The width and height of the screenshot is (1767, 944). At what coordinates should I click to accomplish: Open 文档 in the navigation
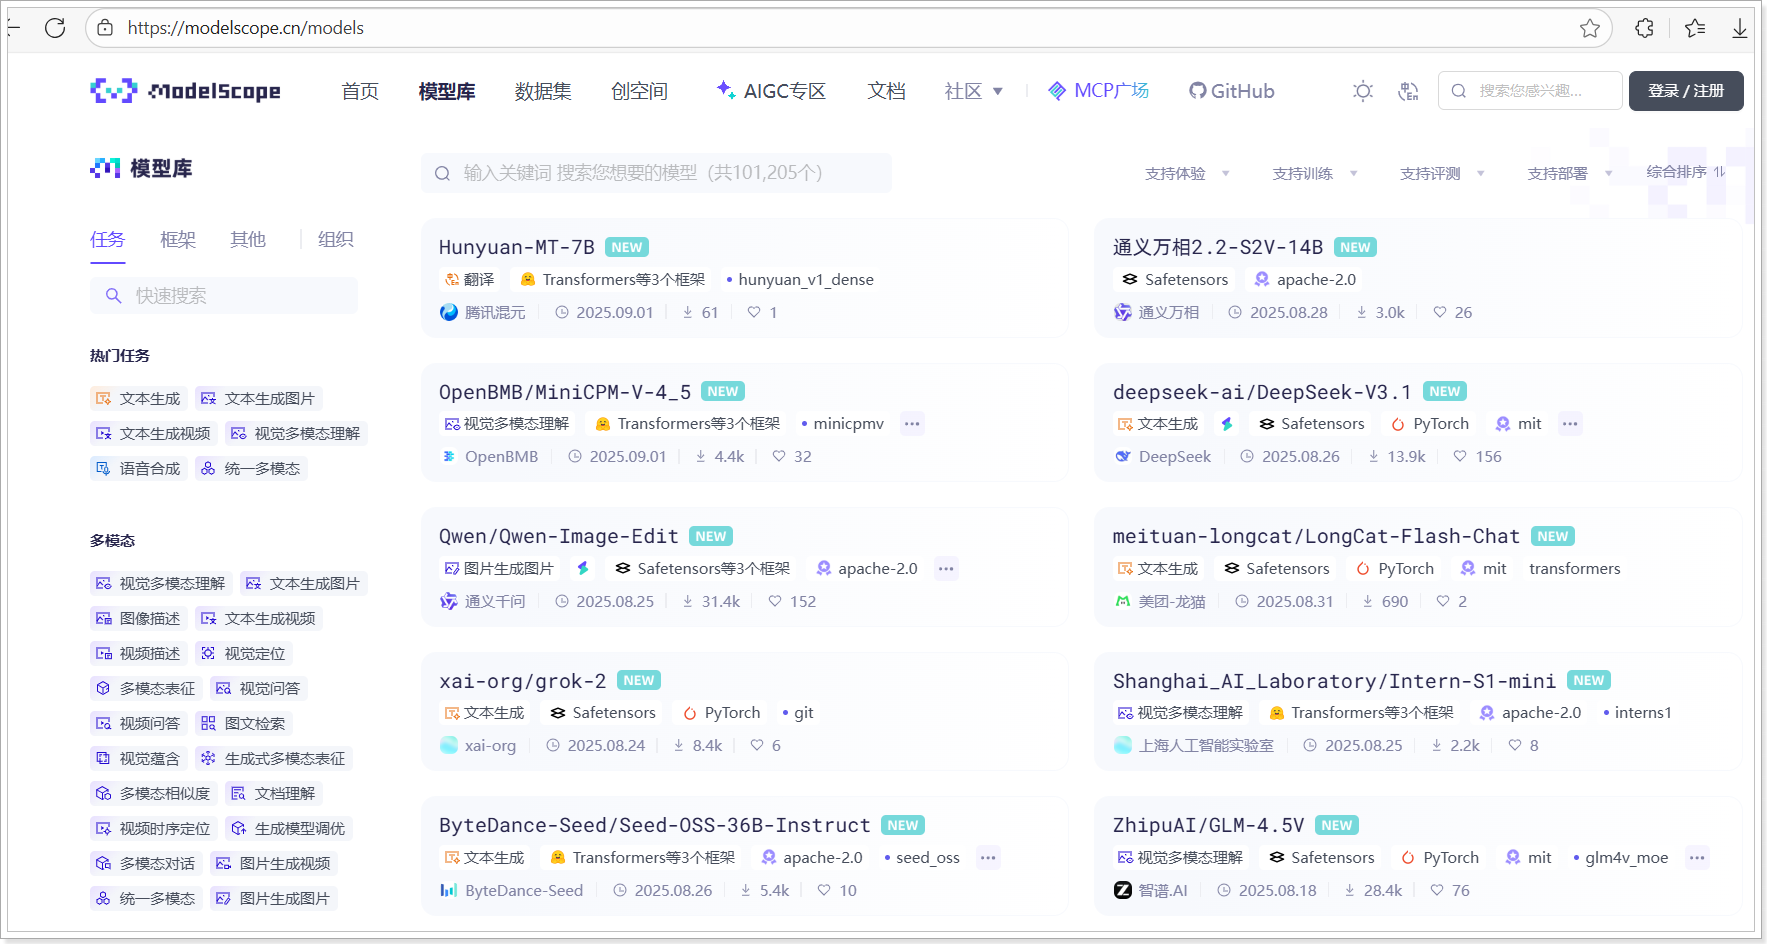(886, 91)
